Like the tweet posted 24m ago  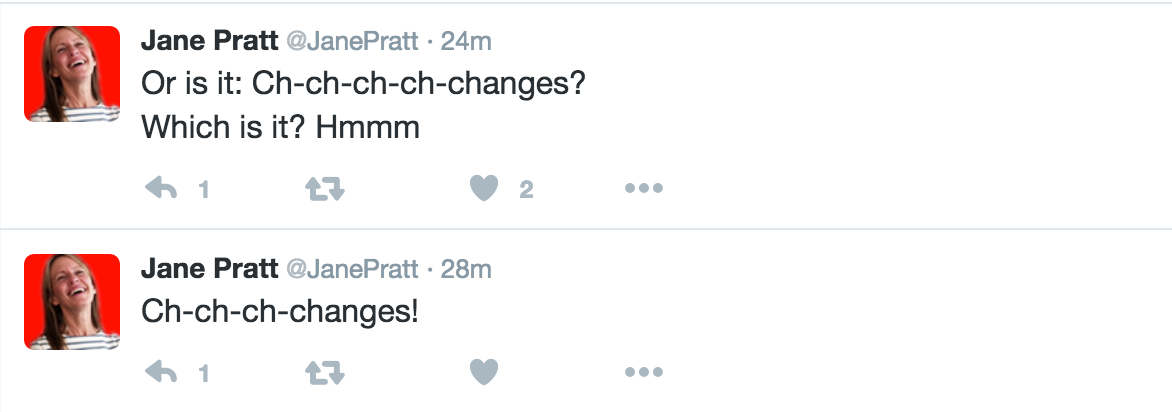(x=484, y=188)
